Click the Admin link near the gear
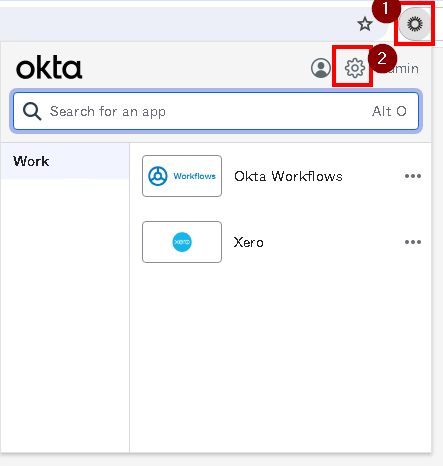The image size is (443, 466). (404, 69)
